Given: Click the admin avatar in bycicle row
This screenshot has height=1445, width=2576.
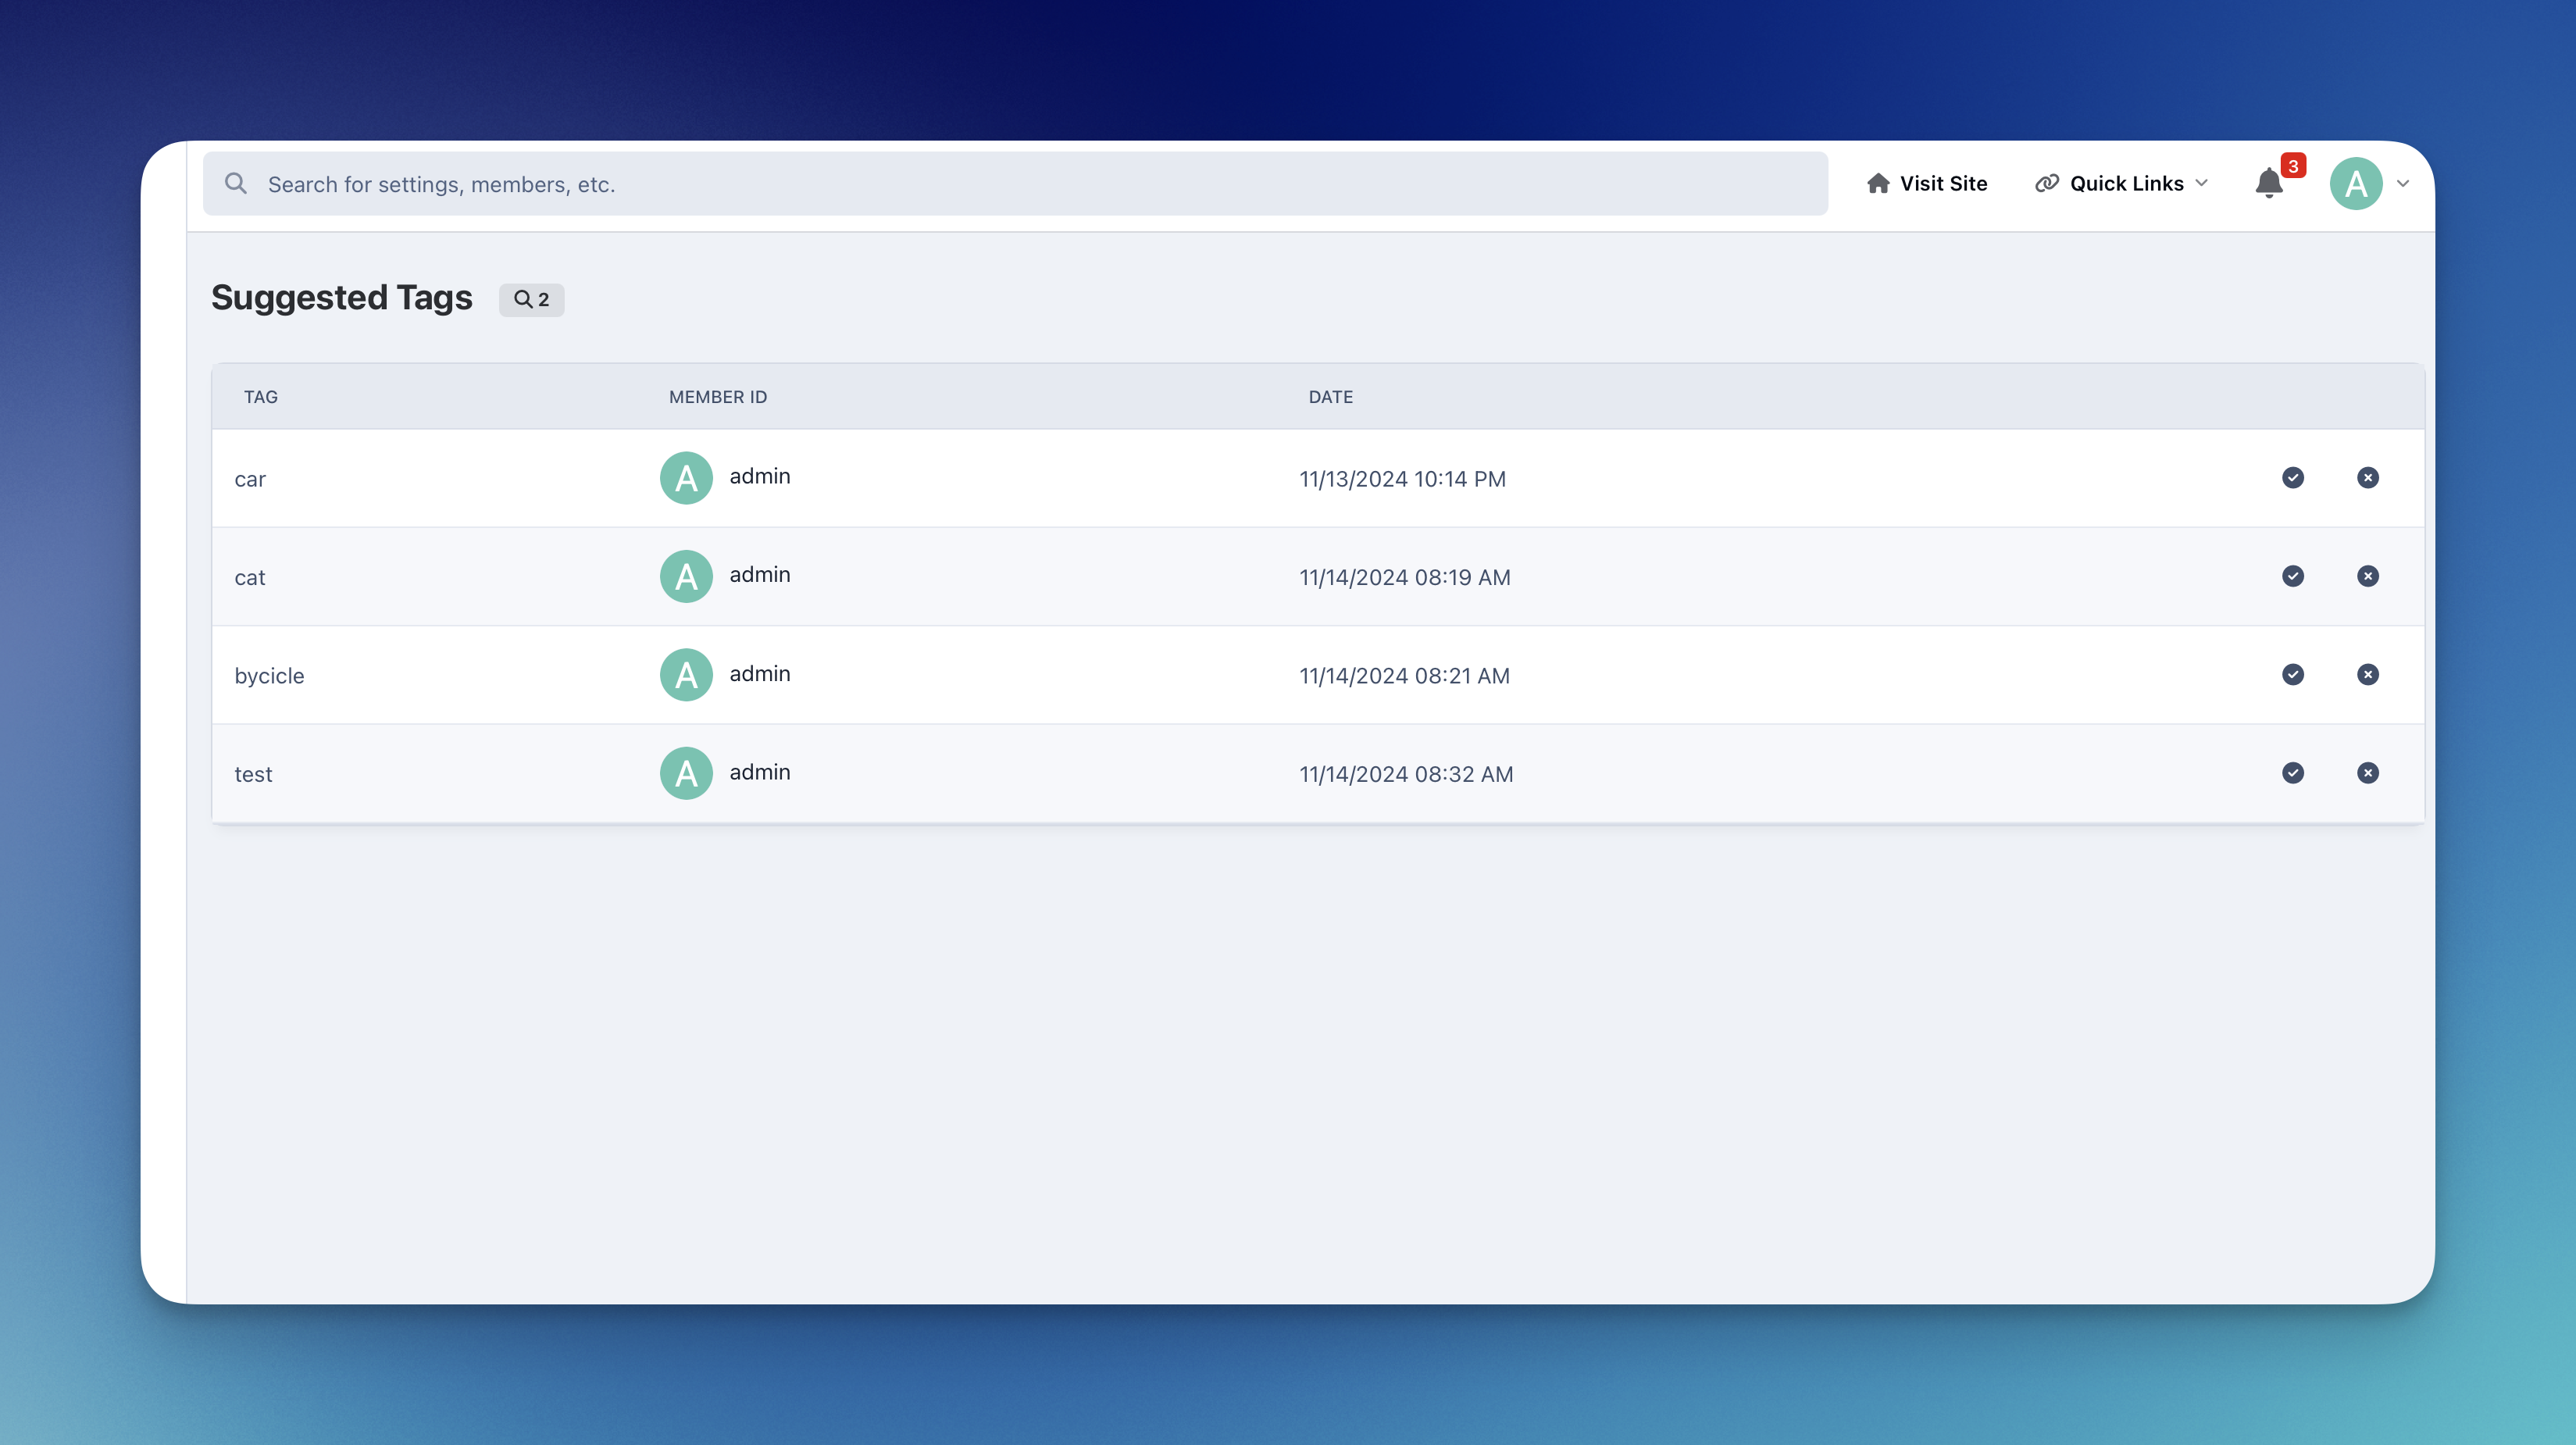Looking at the screenshot, I should point(686,675).
